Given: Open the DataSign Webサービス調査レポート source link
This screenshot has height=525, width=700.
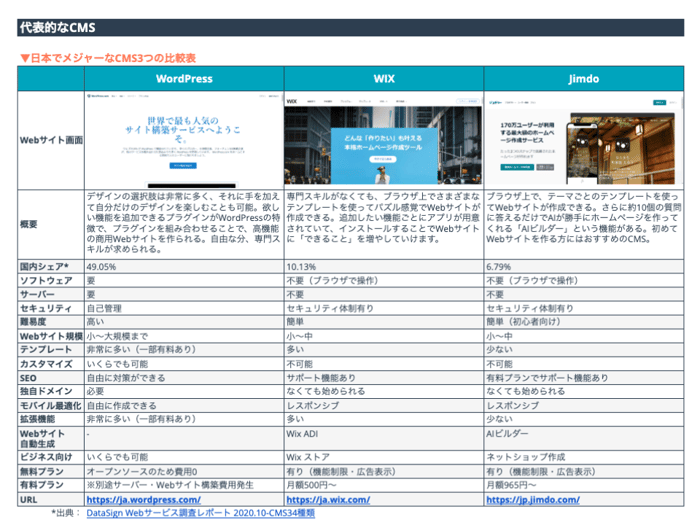Looking at the screenshot, I should point(200,513).
